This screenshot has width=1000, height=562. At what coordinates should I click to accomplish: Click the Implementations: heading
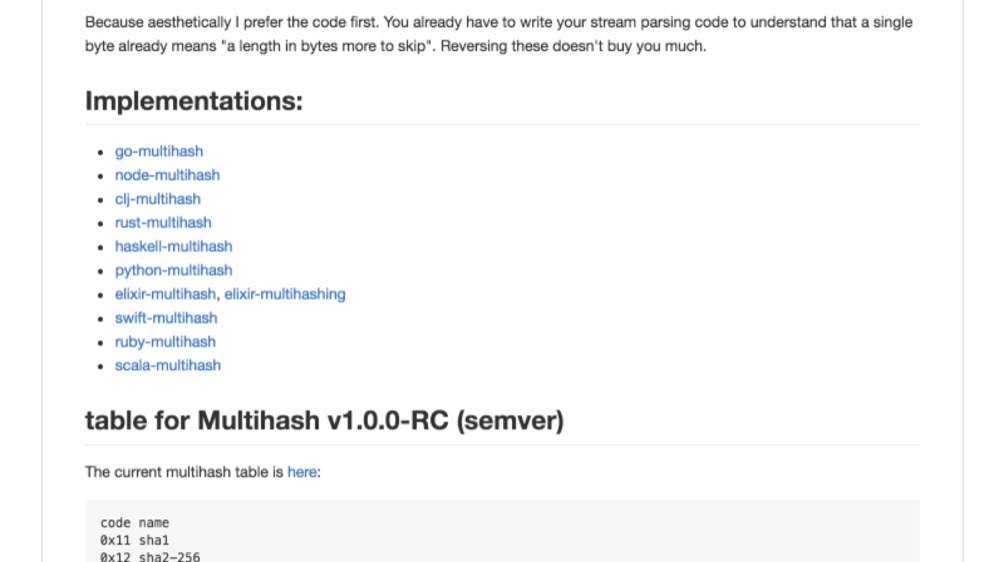[x=194, y=101]
